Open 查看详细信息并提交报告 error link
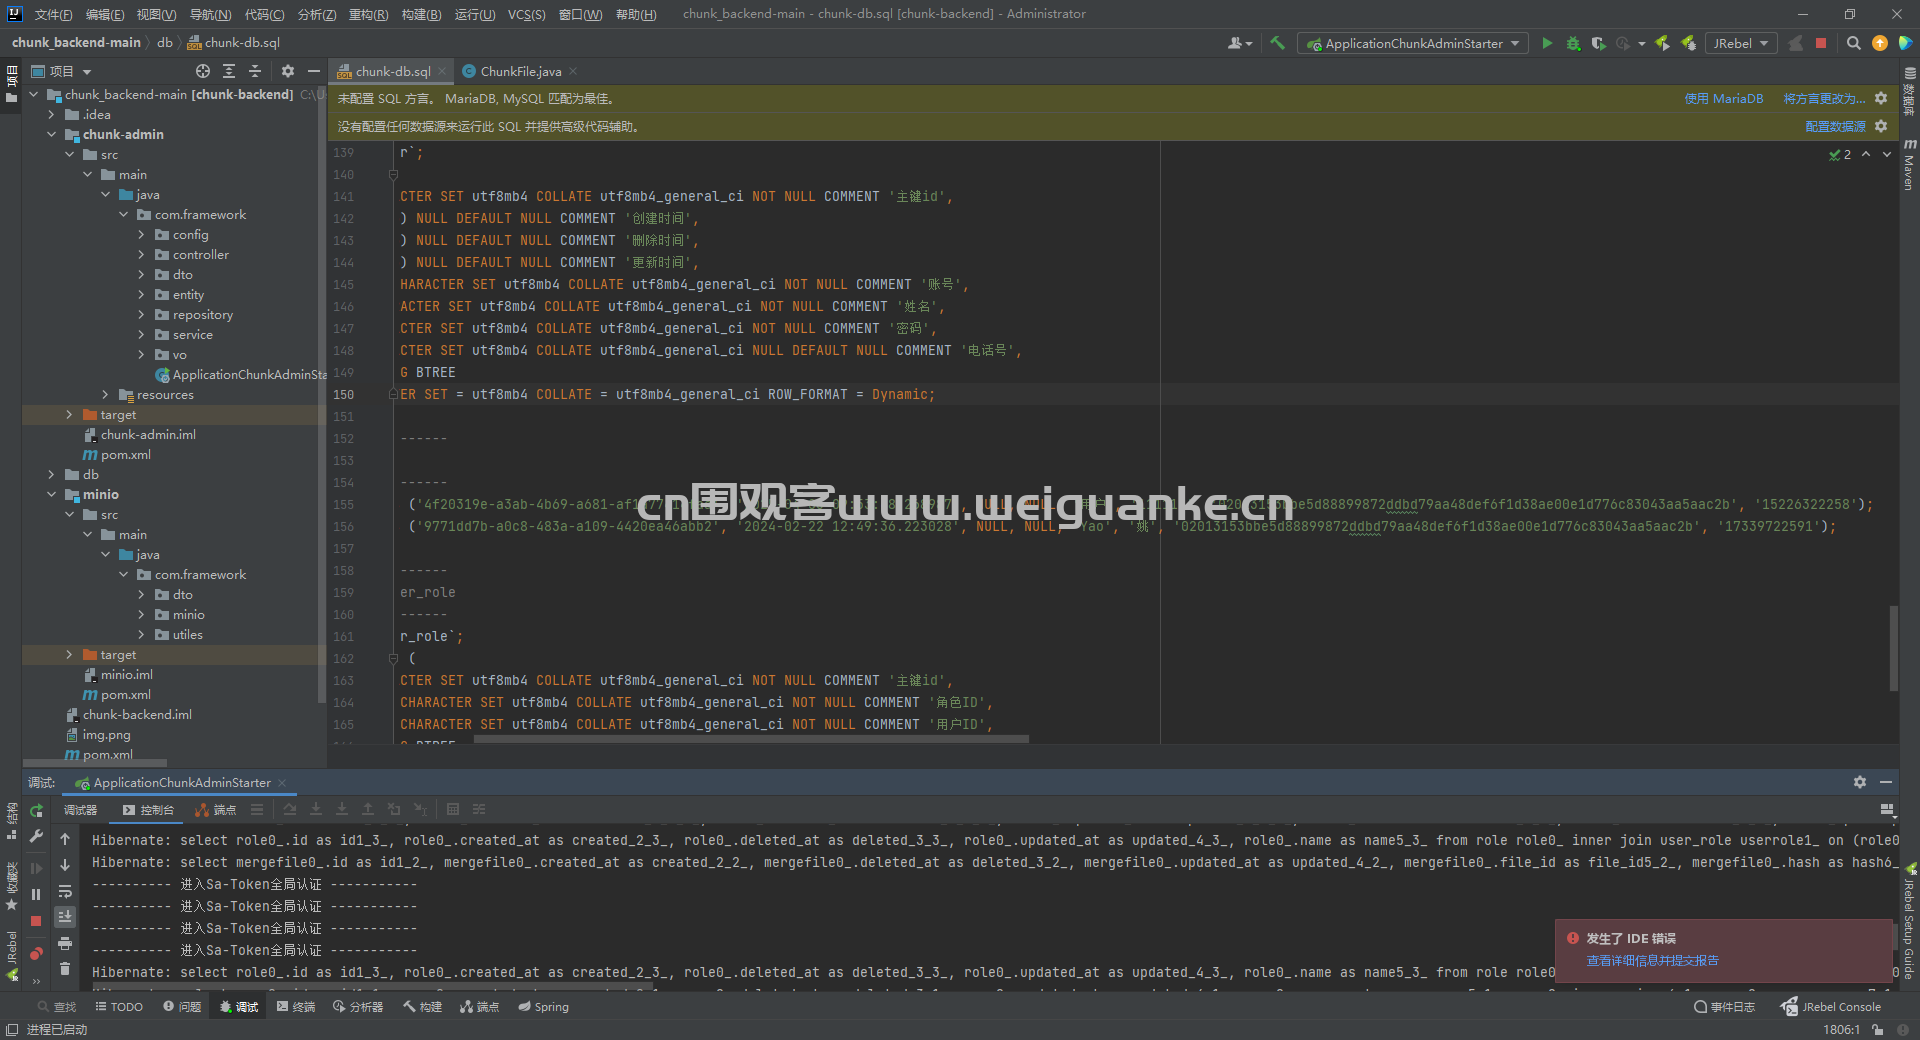This screenshot has height=1040, width=1920. (1652, 960)
